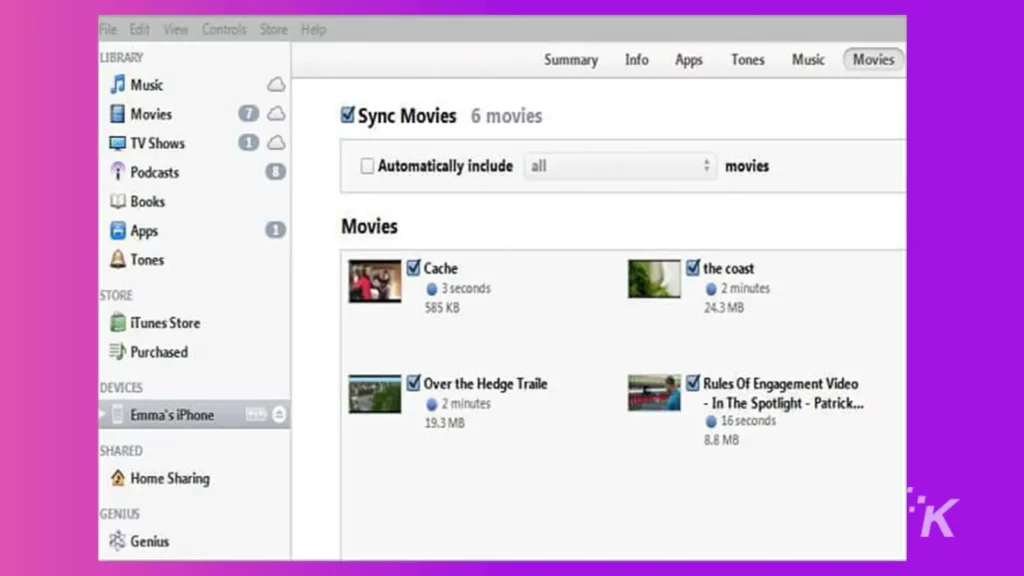This screenshot has height=576, width=1024.
Task: Open the View menu
Action: click(176, 29)
